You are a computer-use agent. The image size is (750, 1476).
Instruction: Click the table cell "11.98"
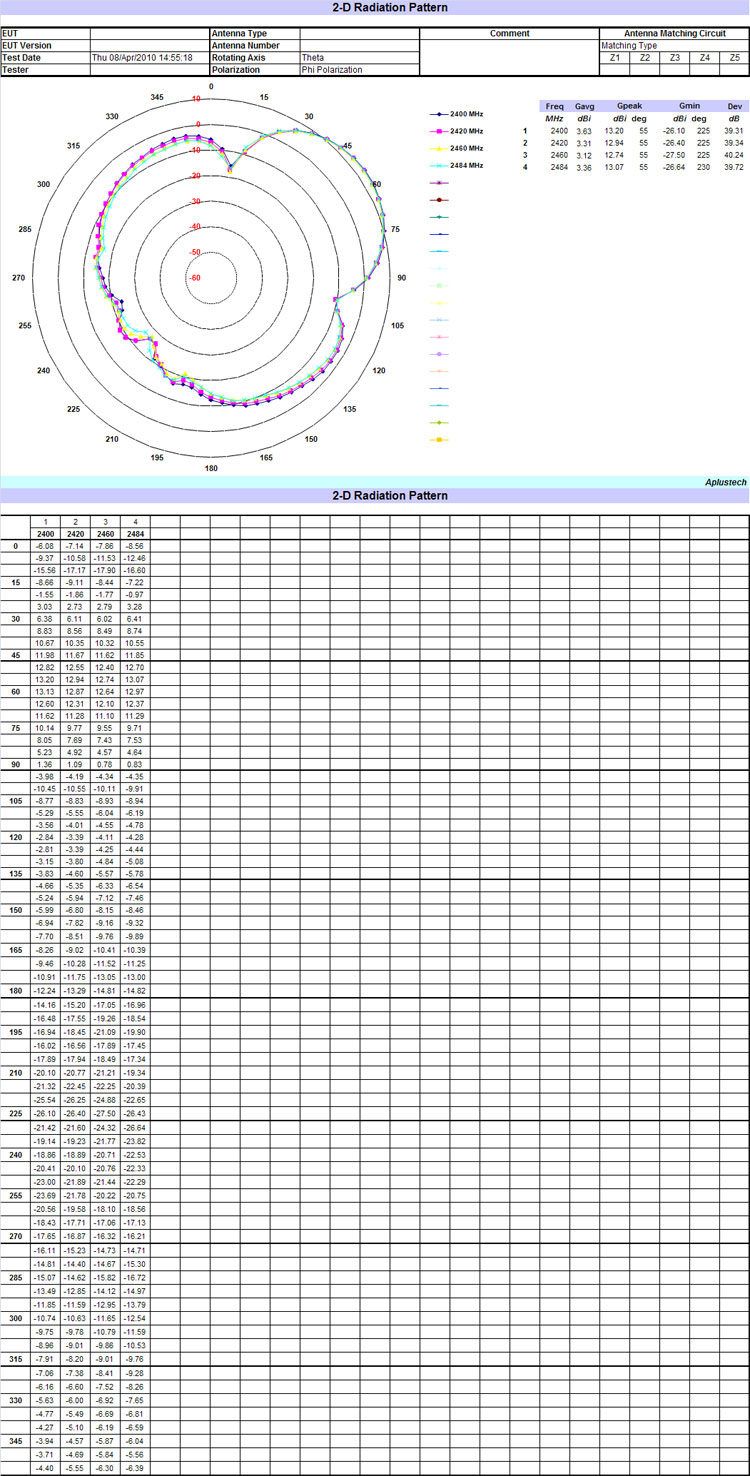[x=45, y=655]
